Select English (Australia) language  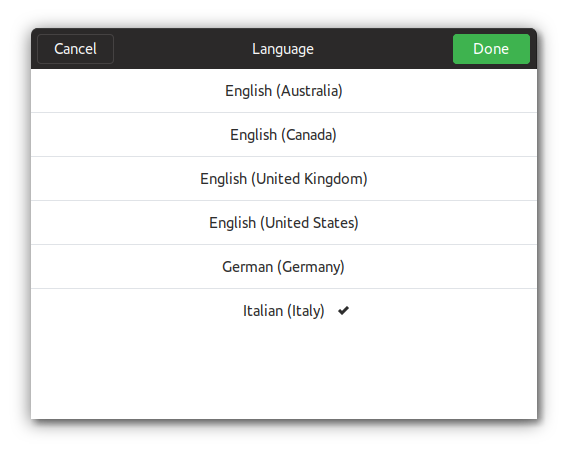tap(284, 91)
